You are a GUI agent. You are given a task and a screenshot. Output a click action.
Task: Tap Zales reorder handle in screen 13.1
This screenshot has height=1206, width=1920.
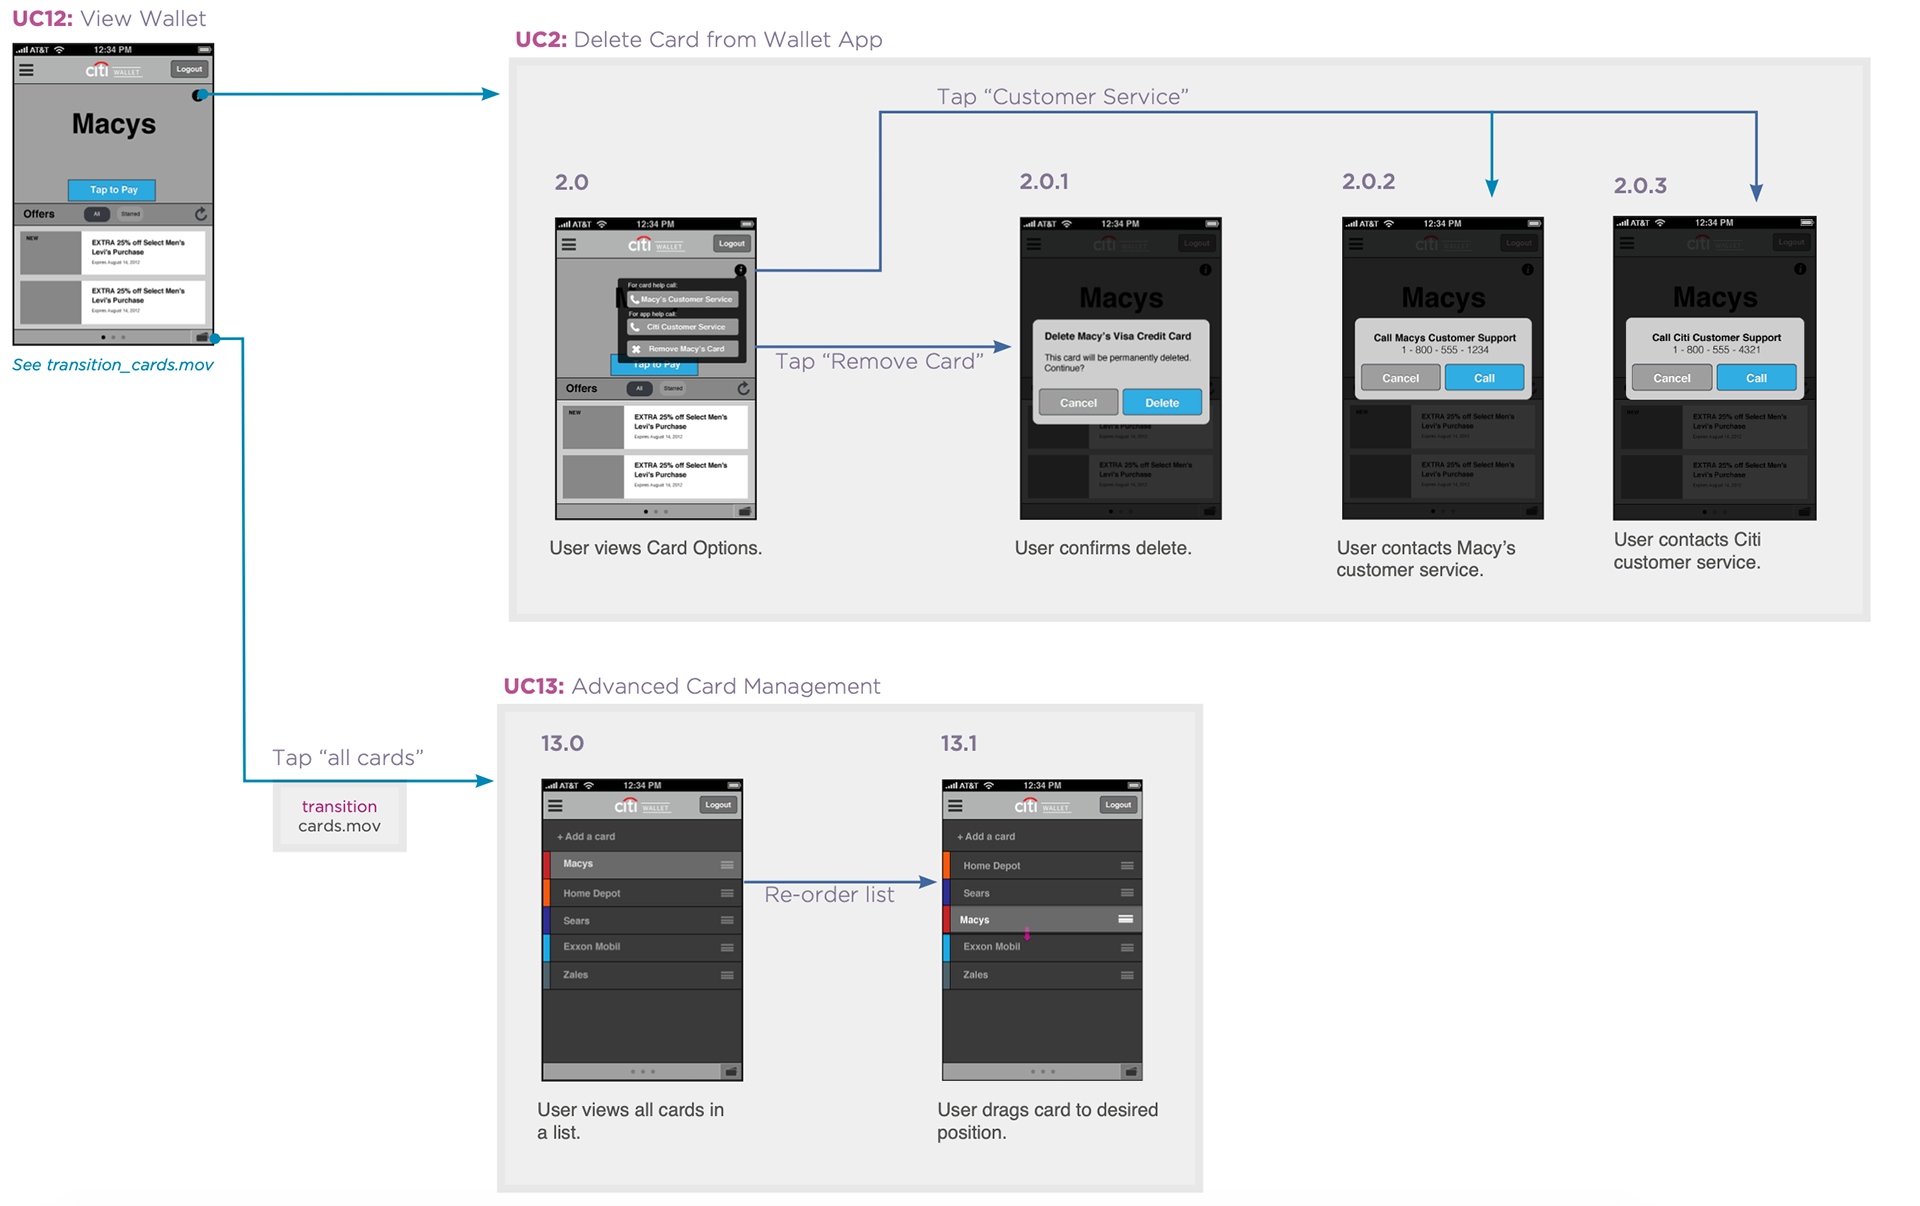pyautogui.click(x=1127, y=975)
